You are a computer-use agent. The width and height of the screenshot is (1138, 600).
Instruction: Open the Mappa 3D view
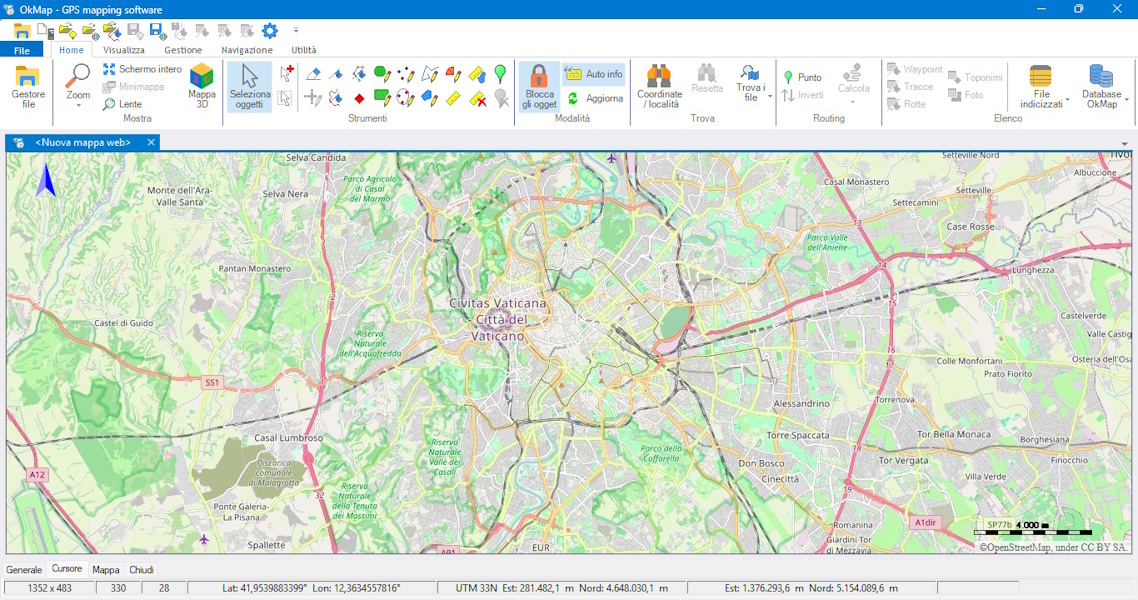point(202,86)
